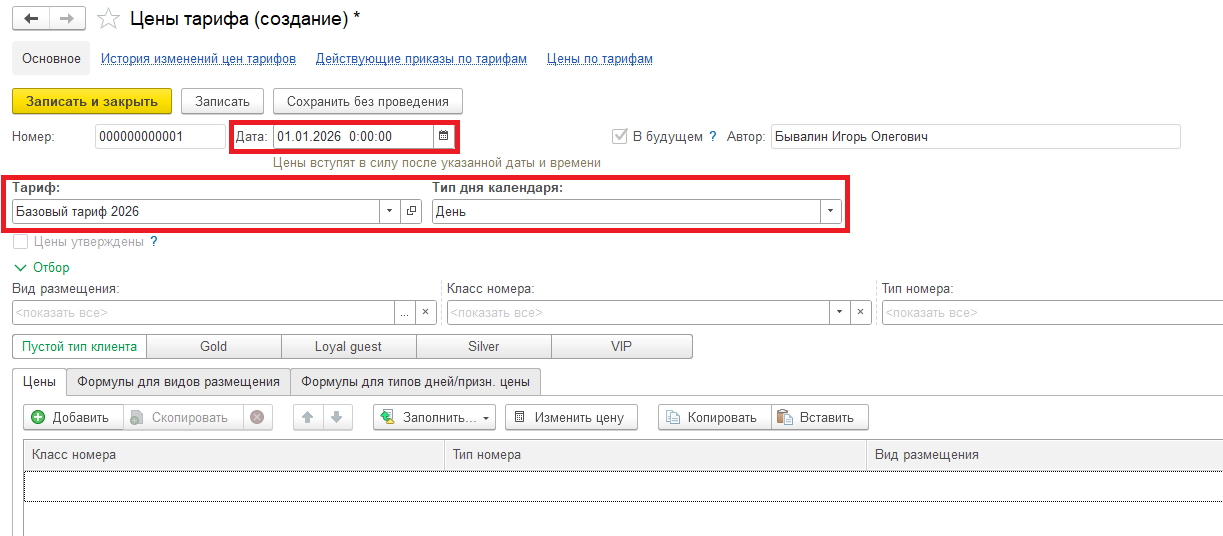Open Цены по тарифам link

[600, 59]
